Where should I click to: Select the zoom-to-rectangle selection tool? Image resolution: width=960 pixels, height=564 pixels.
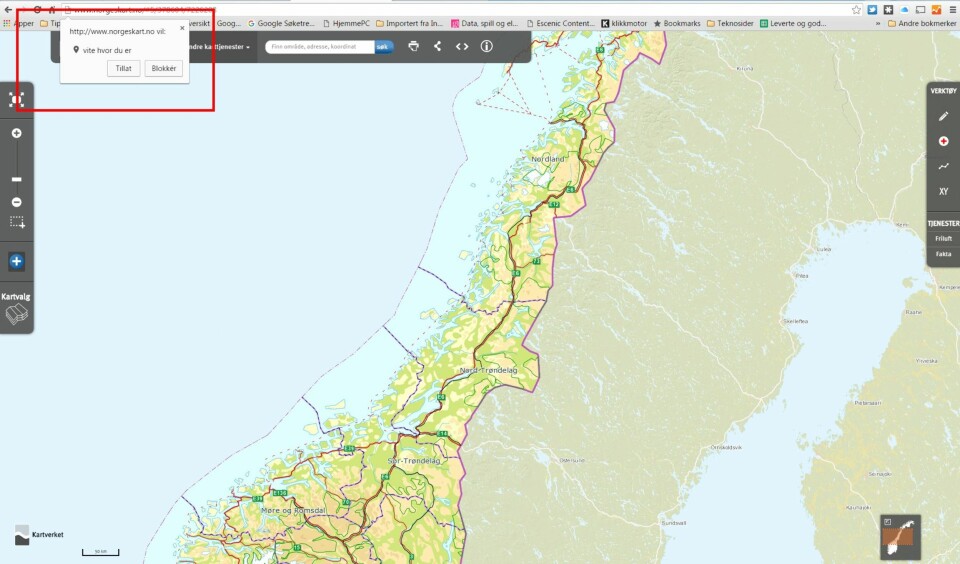click(x=17, y=223)
